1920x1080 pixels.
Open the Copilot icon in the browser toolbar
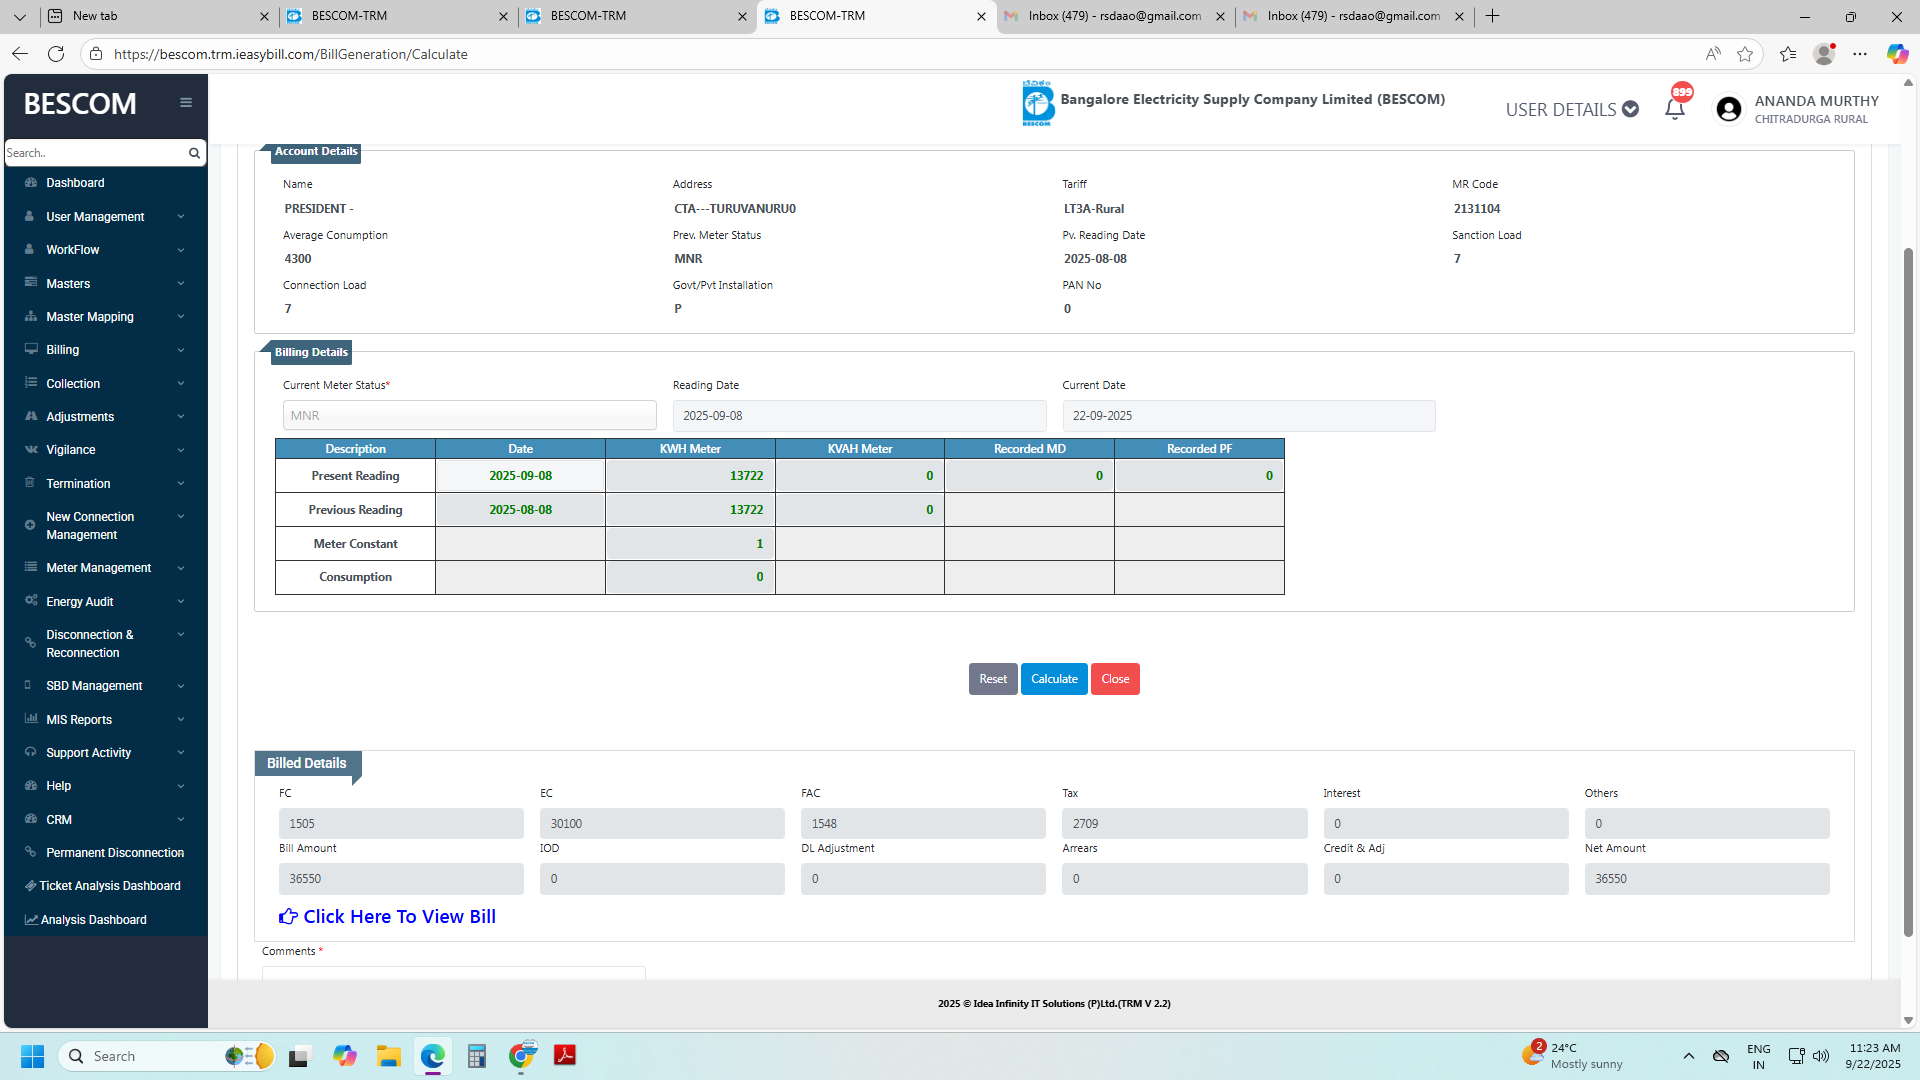[1897, 54]
